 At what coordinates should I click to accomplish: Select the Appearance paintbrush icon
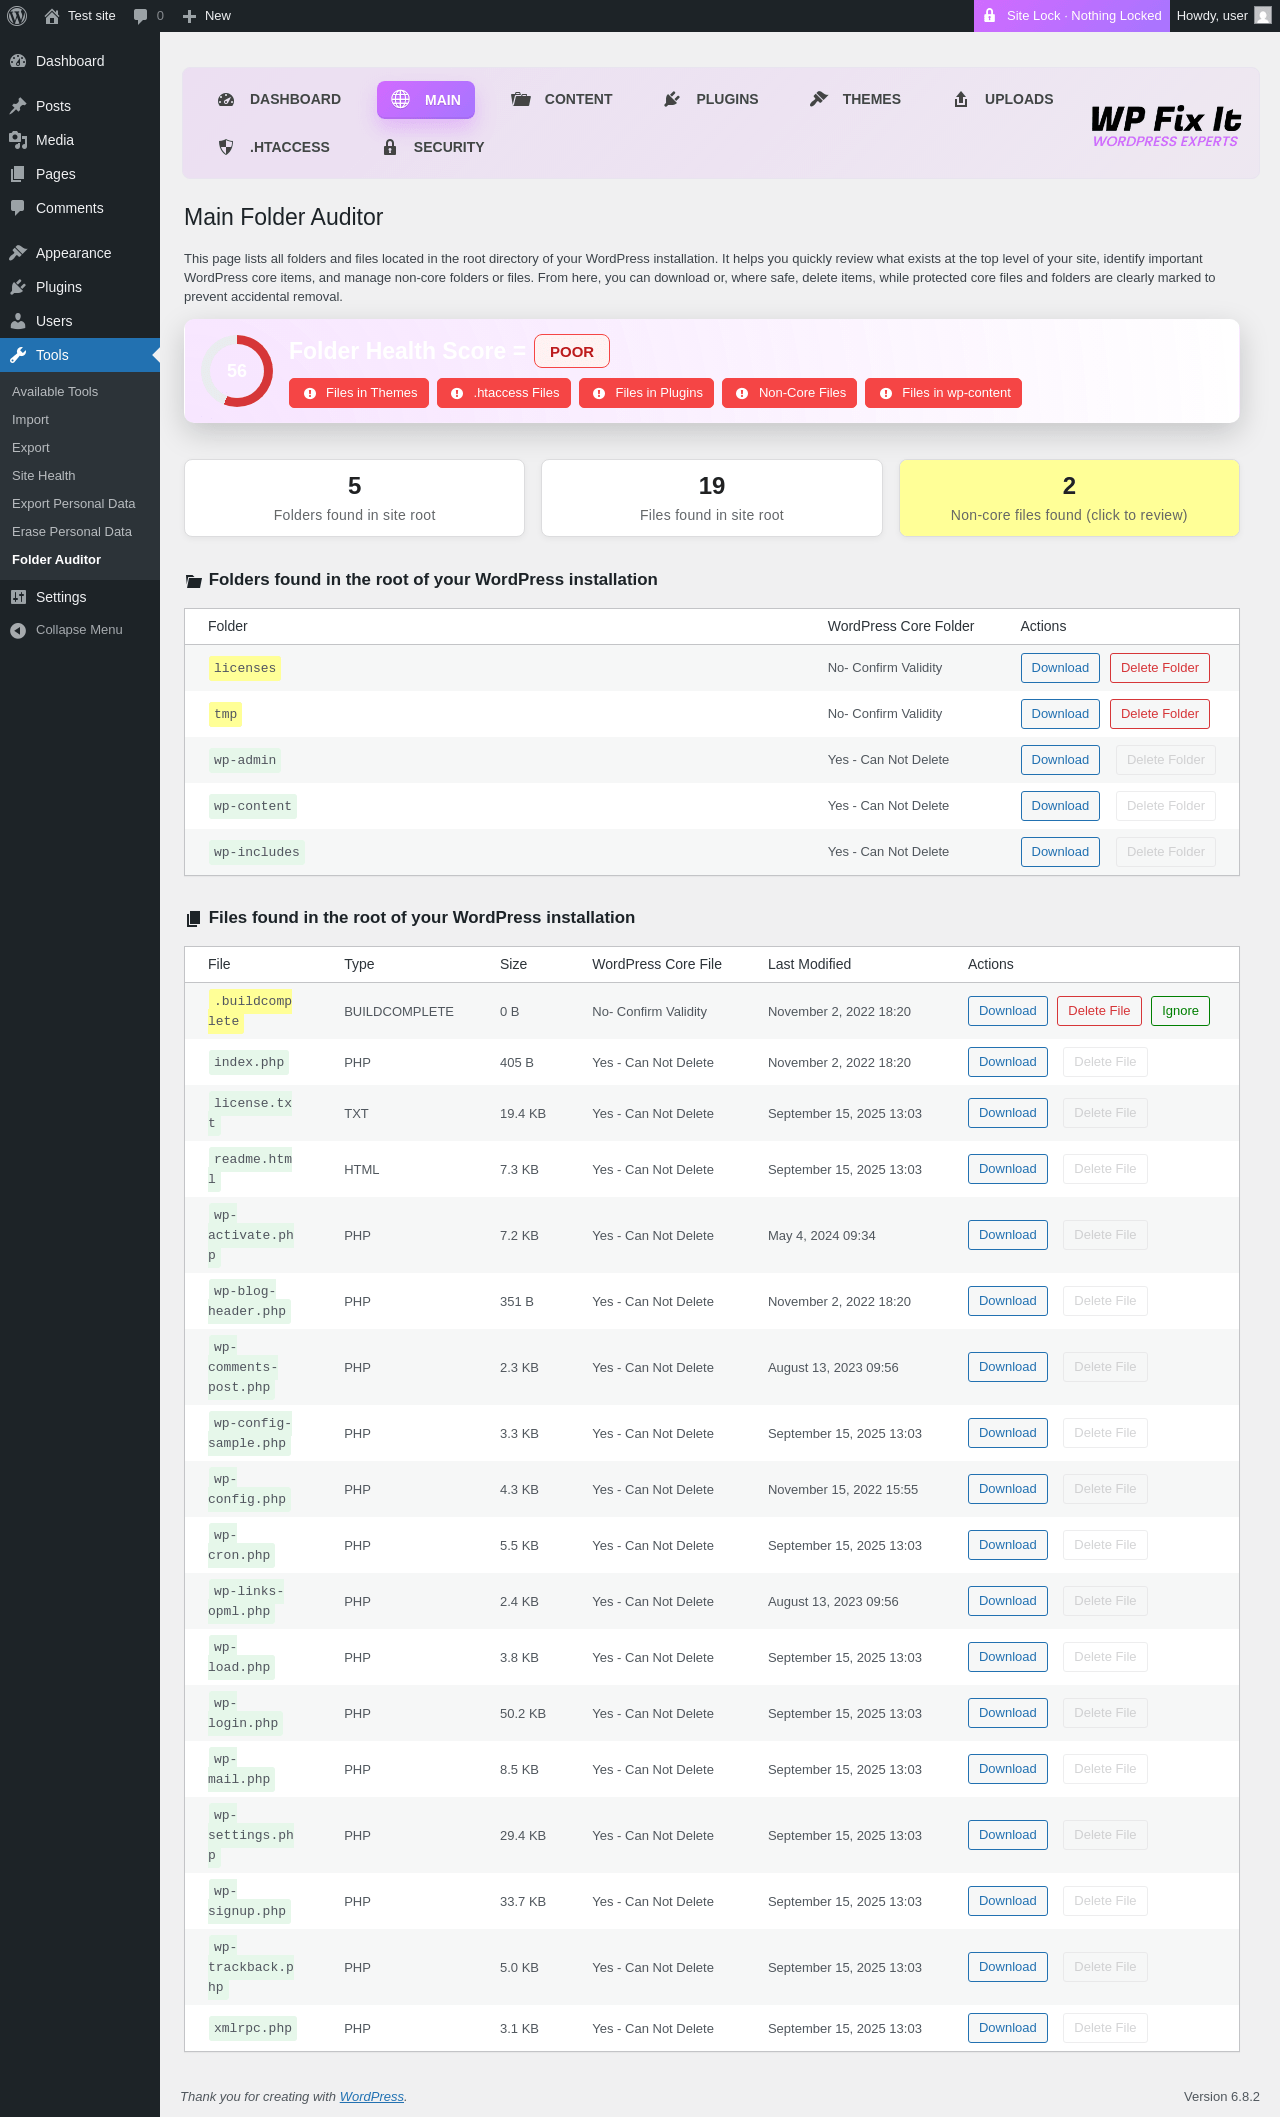click(18, 253)
